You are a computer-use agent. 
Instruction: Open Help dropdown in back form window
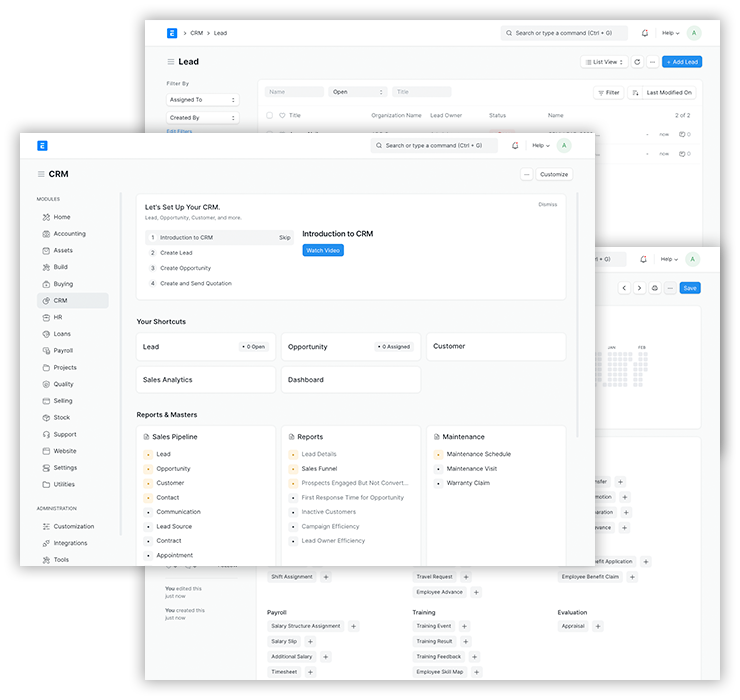[x=669, y=259]
